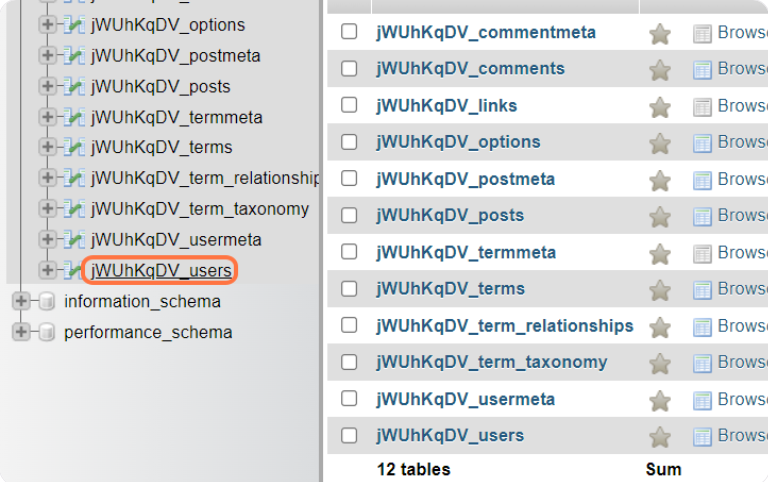768x482 pixels.
Task: Star the jWUhKqDV_links table as favorite
Action: (x=660, y=107)
